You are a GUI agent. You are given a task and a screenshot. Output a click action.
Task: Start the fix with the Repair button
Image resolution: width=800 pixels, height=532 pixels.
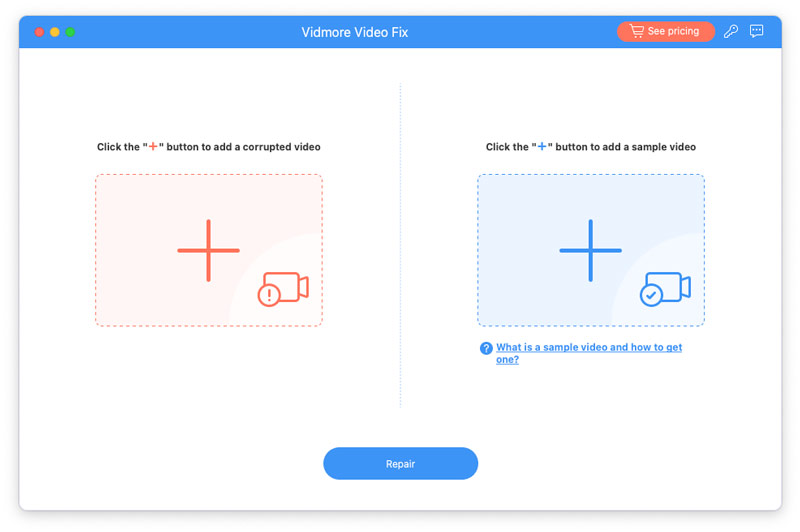(401, 464)
